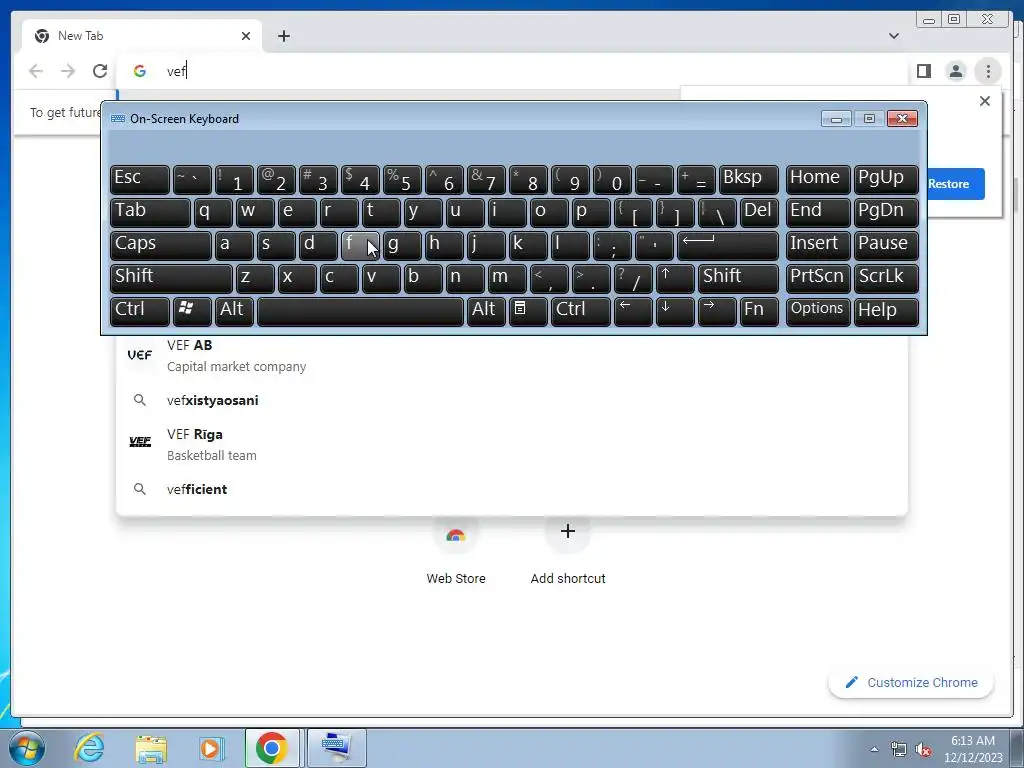Toggle Chrome's side panel icon

[x=923, y=71]
